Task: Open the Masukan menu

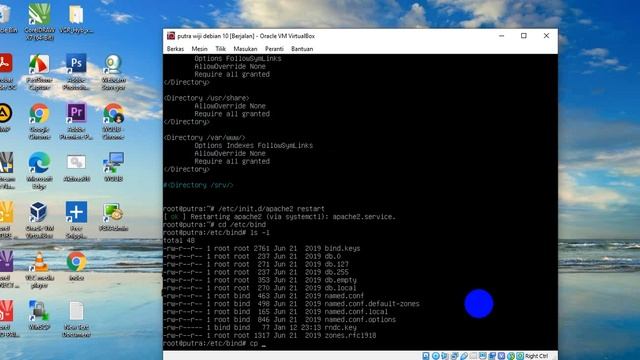Action: tap(245, 49)
